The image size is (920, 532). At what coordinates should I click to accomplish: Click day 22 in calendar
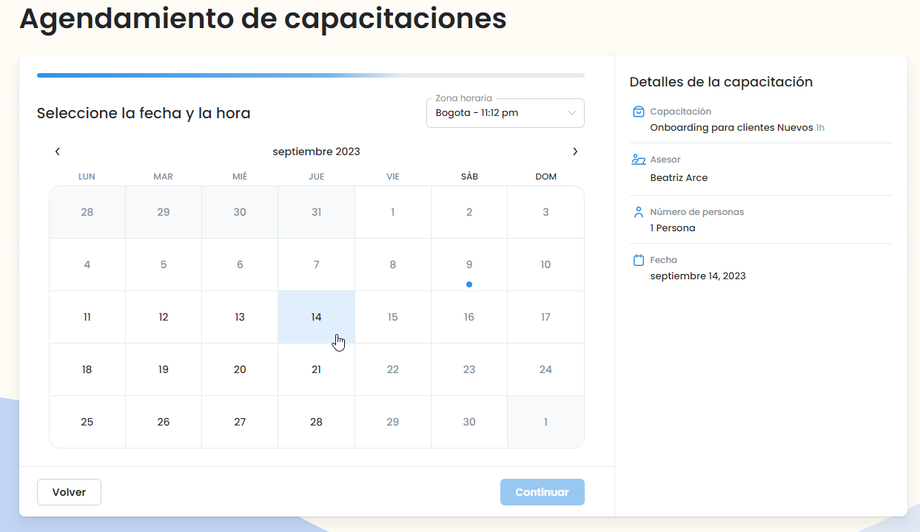pos(393,370)
